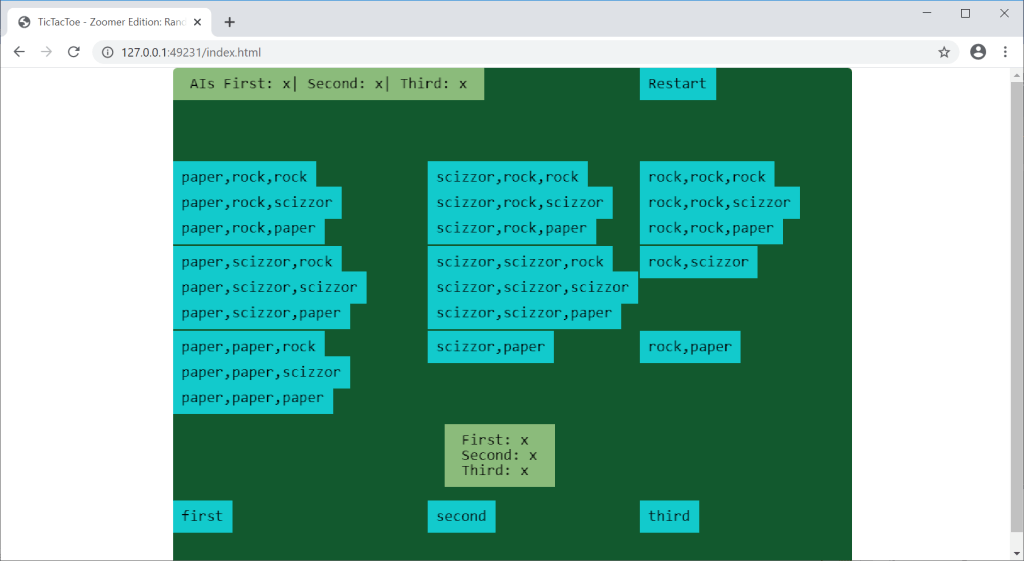1024x561 pixels.
Task: Choose the paper,rock,rock option
Action: [x=244, y=177]
